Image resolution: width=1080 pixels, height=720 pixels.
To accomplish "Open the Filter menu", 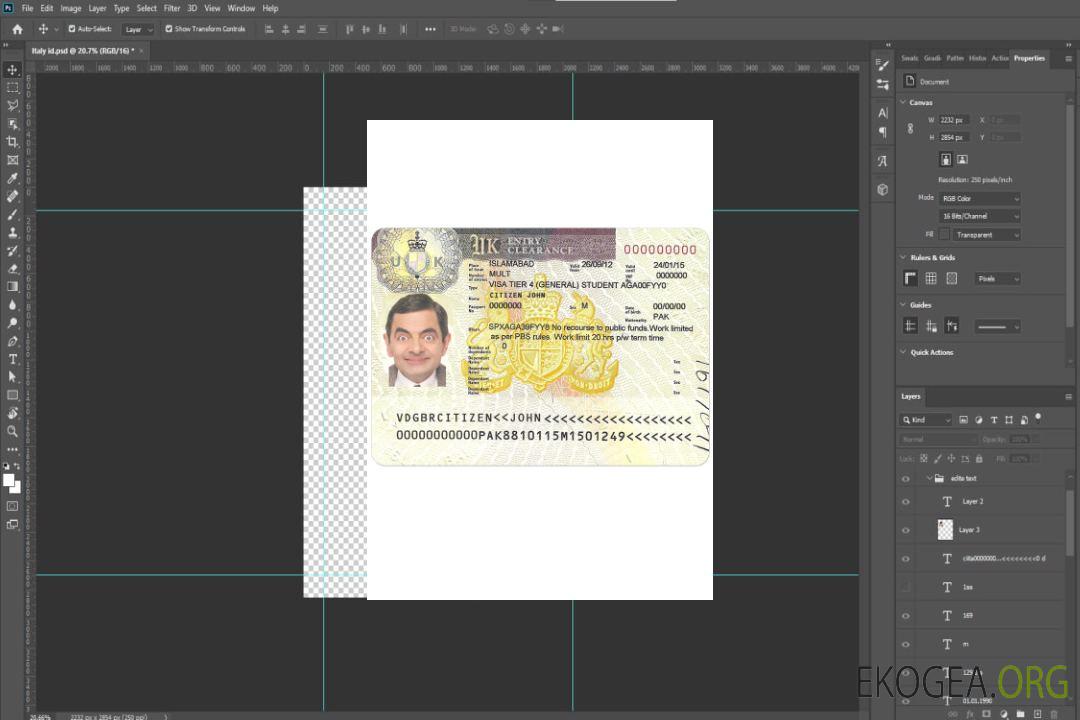I will pos(172,8).
